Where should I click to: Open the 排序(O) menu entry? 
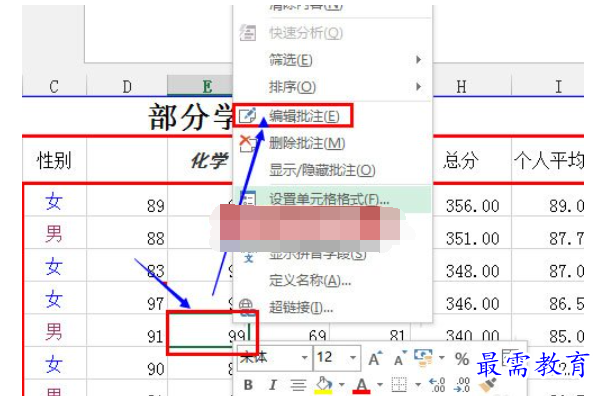point(332,87)
